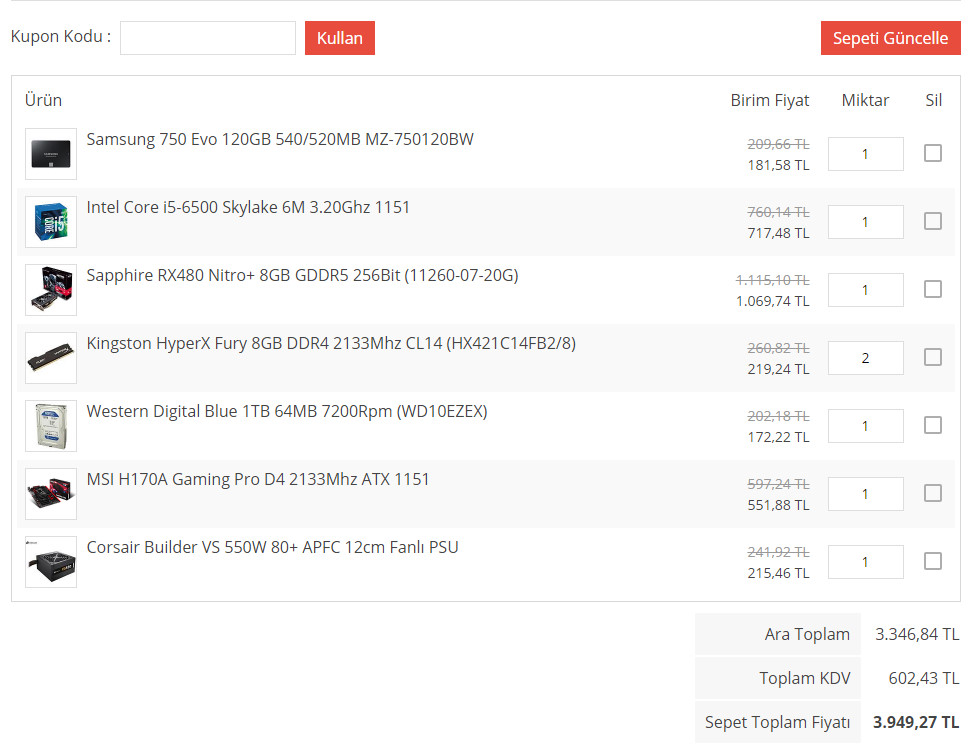Click the 717,48 TL price
The image size is (968, 756).
coord(778,233)
